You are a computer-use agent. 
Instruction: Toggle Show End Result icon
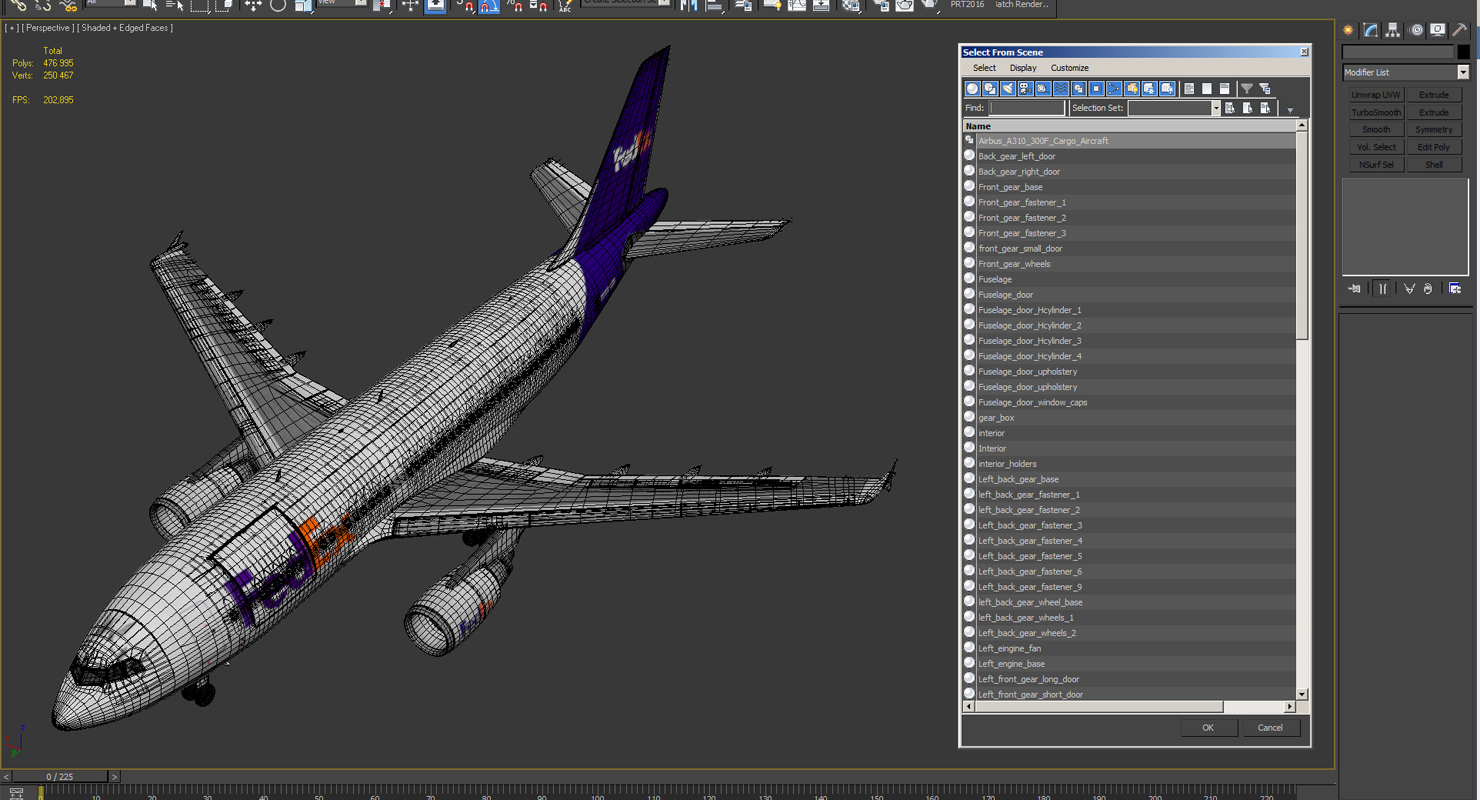(1383, 289)
